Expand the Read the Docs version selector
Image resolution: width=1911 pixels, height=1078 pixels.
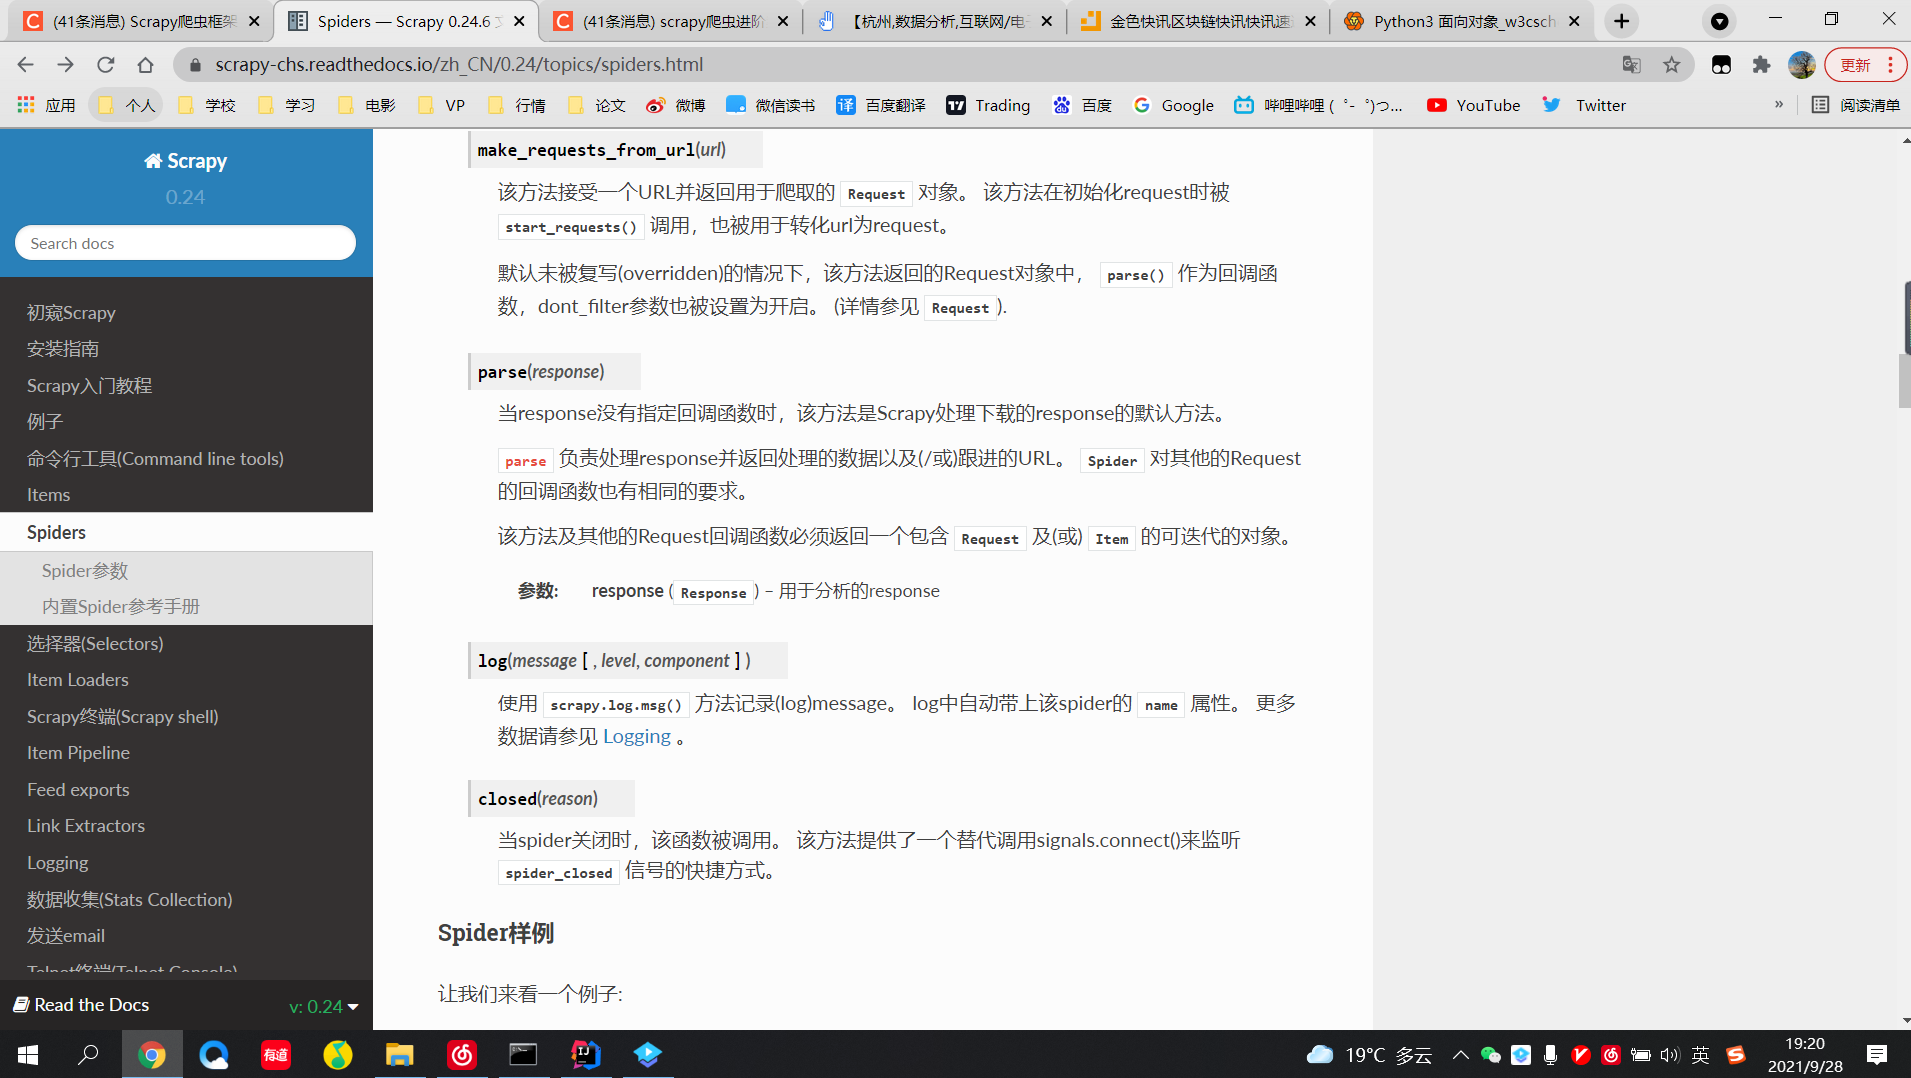point(323,1006)
